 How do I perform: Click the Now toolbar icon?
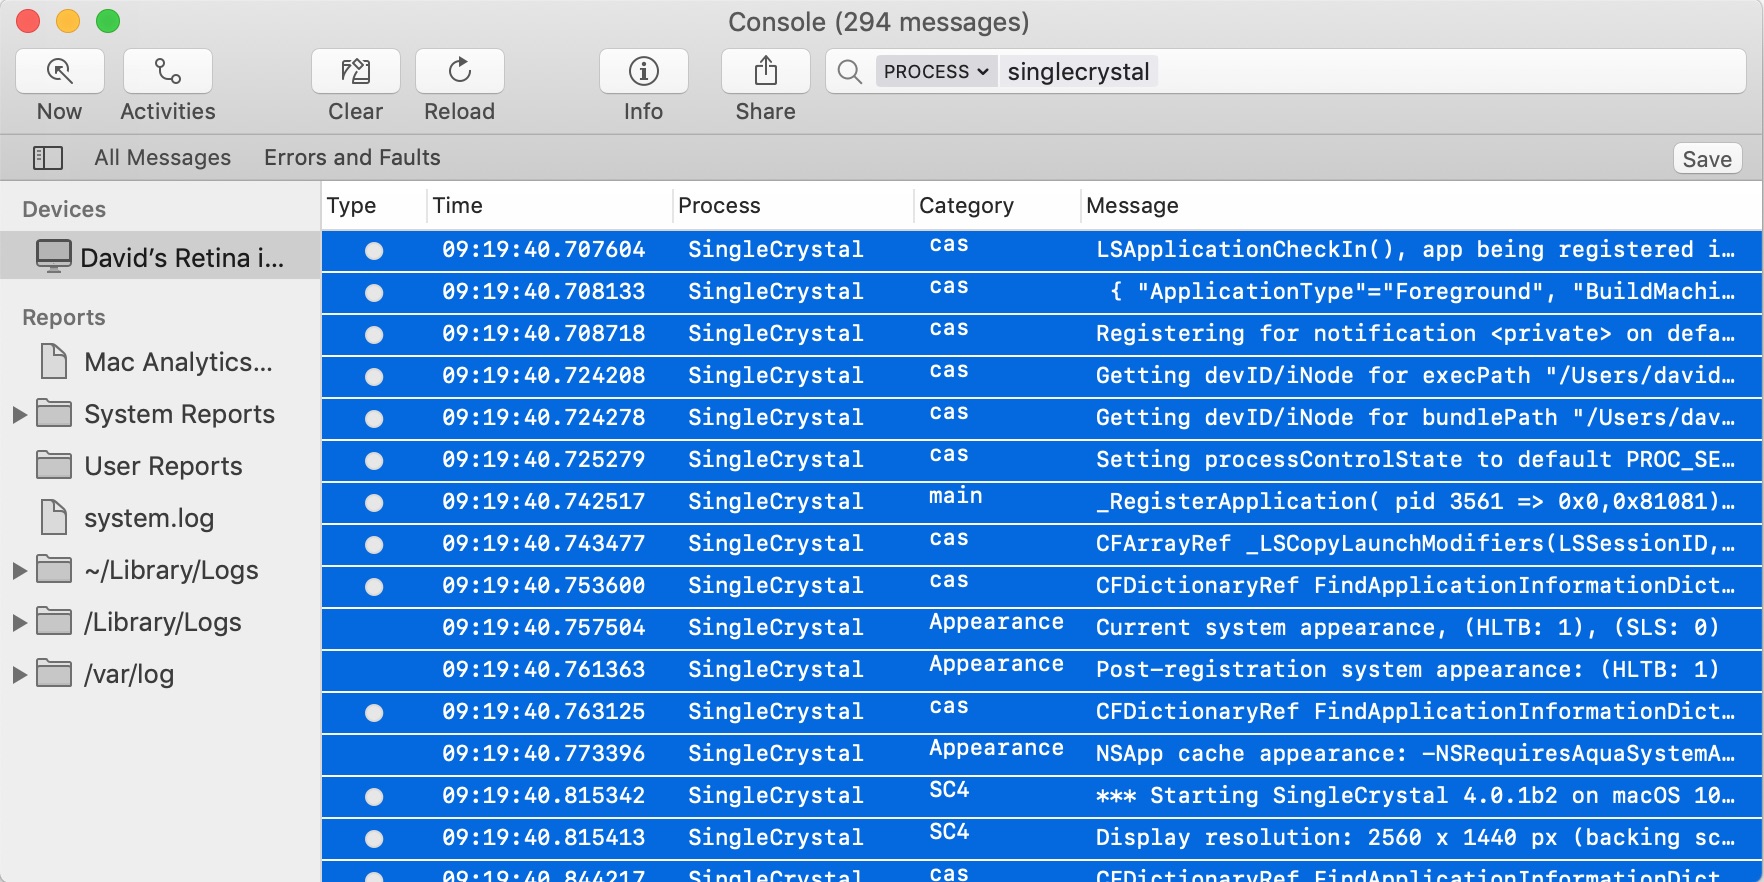pyautogui.click(x=60, y=71)
